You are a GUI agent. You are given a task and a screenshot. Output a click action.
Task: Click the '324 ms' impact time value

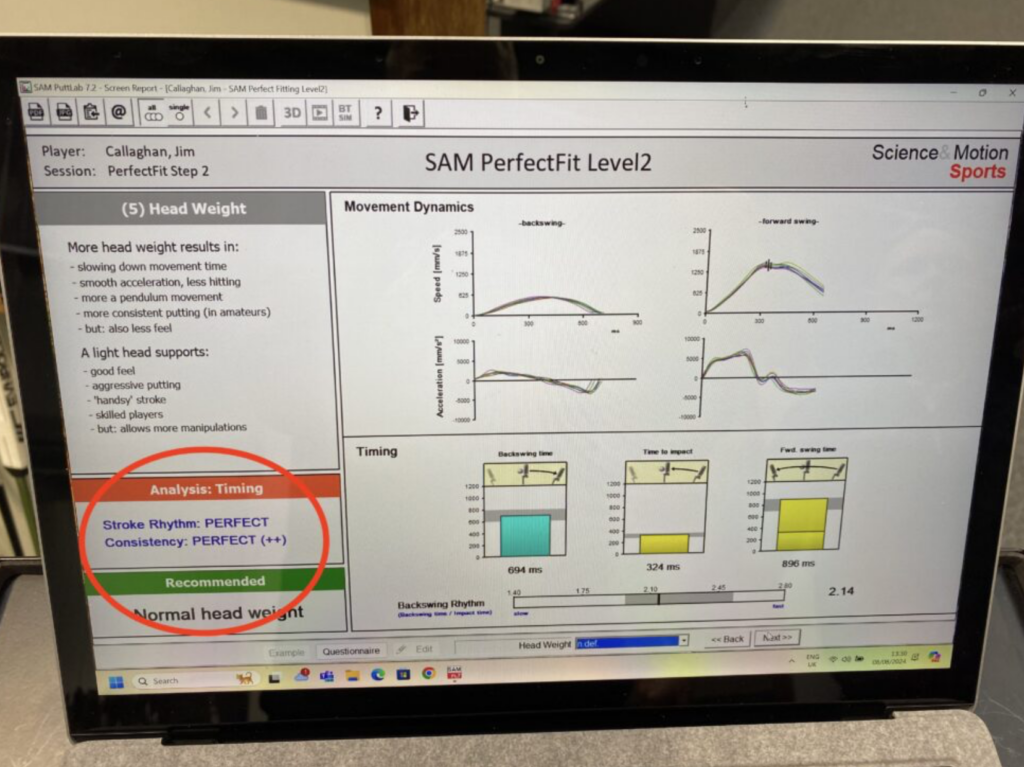663,567
